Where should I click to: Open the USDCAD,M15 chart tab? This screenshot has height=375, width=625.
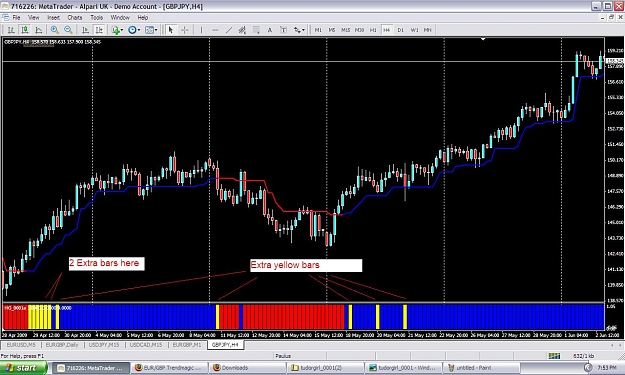coord(146,345)
